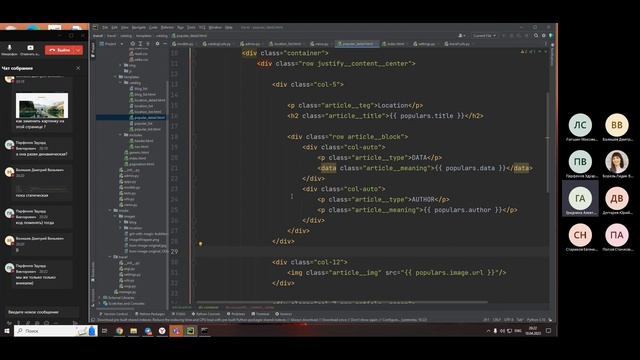
Task: Click participant avatar ПА
Action: (x=617, y=235)
